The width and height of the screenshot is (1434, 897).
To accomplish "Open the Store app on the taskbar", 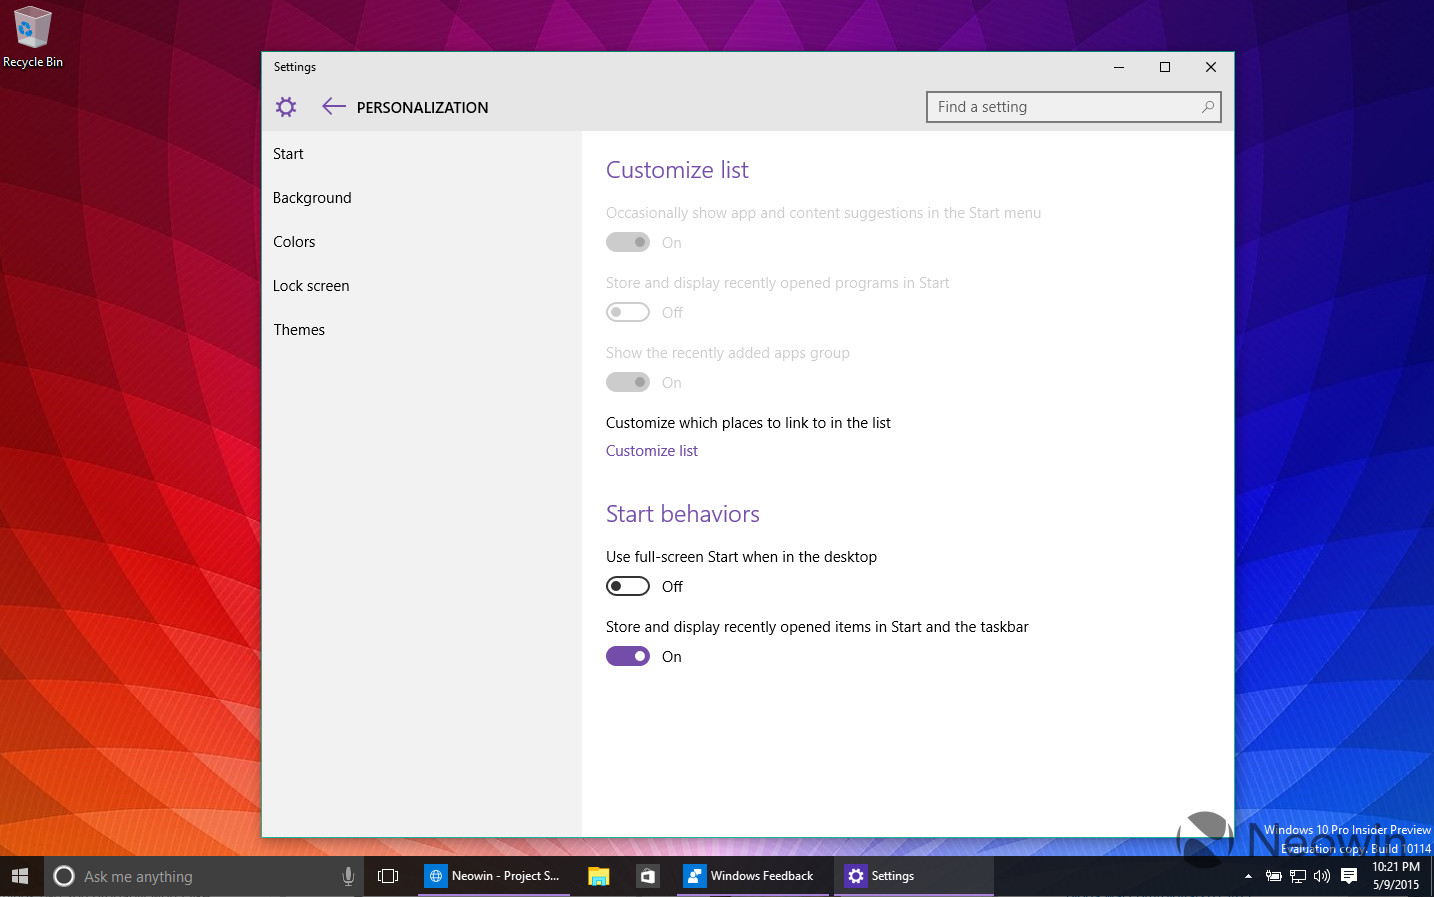I will point(648,876).
